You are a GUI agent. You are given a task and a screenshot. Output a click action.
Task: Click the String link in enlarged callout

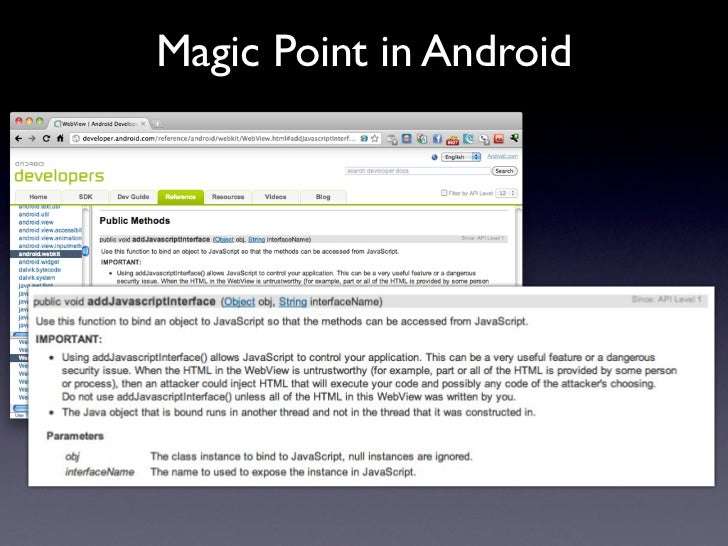coord(292,302)
